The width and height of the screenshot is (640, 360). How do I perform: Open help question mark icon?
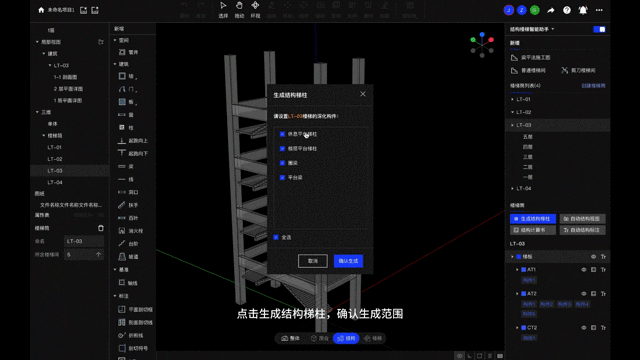(567, 10)
